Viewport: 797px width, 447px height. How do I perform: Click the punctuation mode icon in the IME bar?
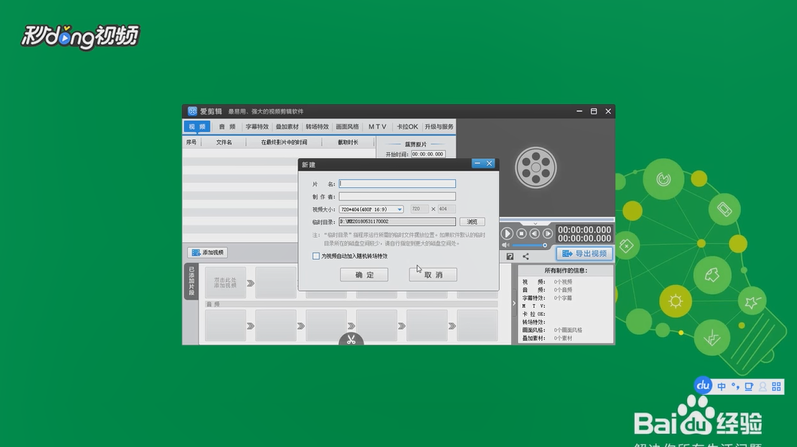735,386
